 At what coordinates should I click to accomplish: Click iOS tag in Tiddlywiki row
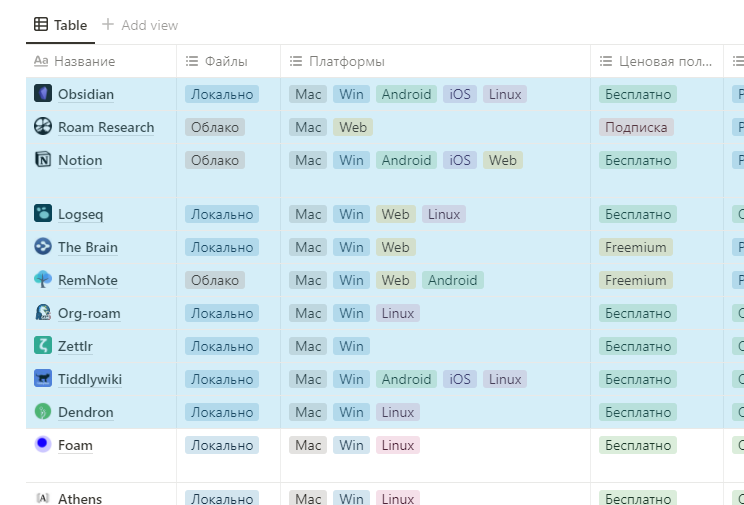click(x=460, y=379)
